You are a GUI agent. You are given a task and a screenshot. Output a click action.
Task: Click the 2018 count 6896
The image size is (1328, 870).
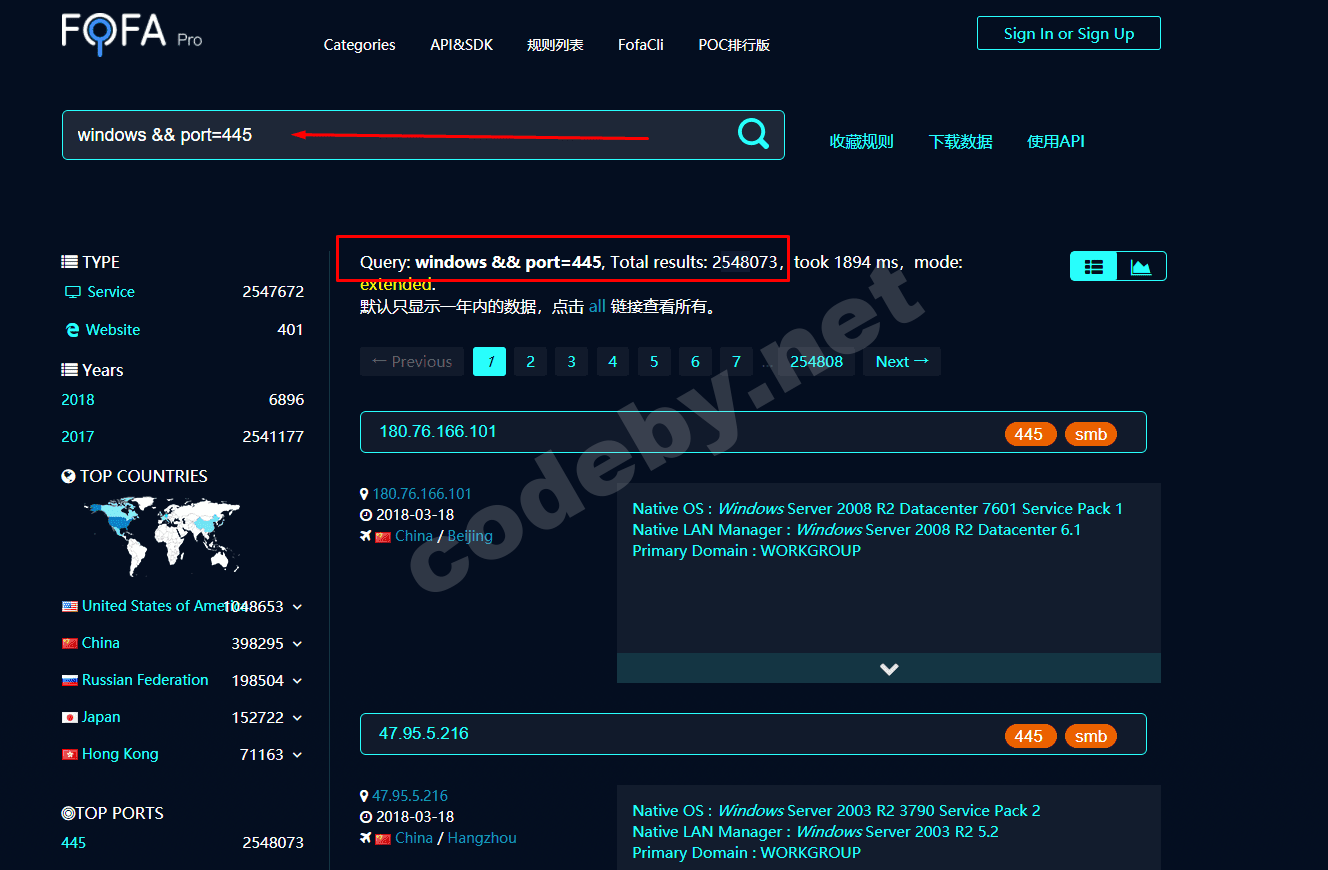coord(286,400)
